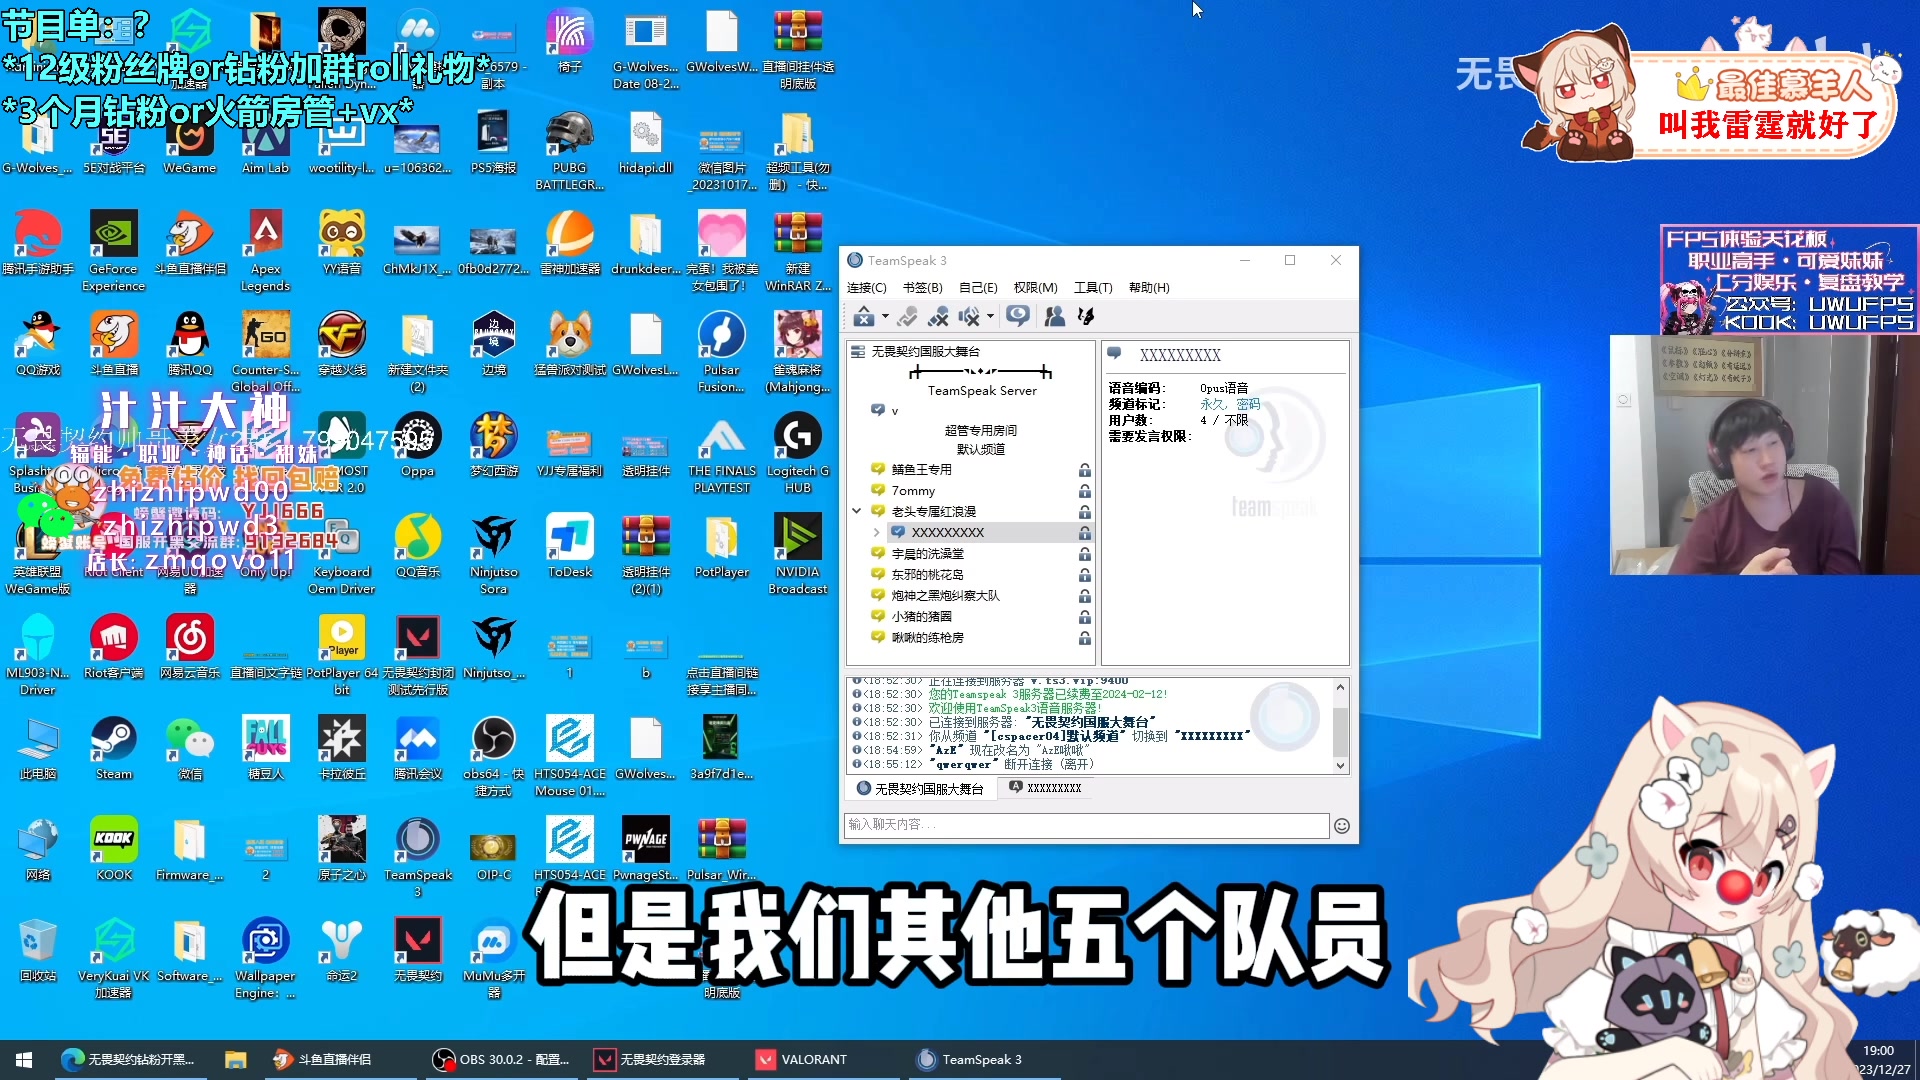Viewport: 1920px width, 1080px height.
Task: Open the emoji picker smiley button
Action: coord(1342,826)
